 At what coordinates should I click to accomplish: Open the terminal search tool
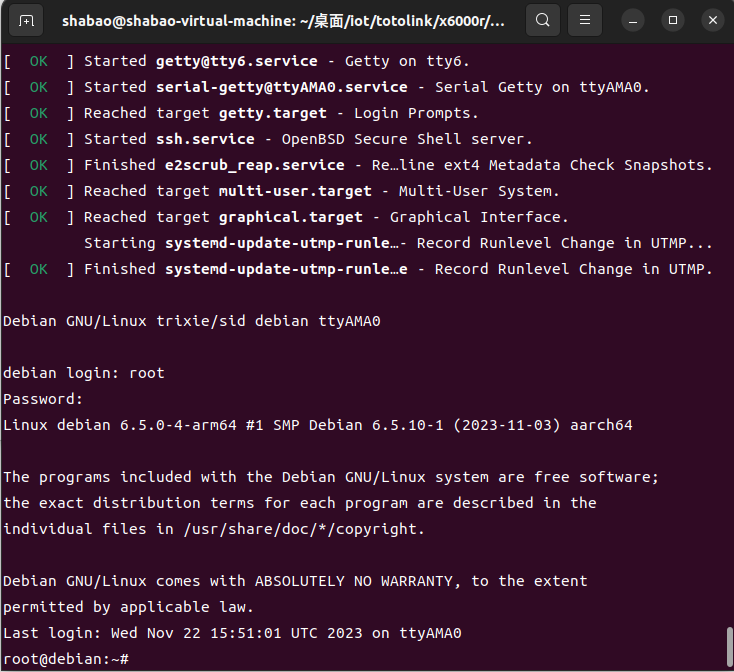click(543, 20)
